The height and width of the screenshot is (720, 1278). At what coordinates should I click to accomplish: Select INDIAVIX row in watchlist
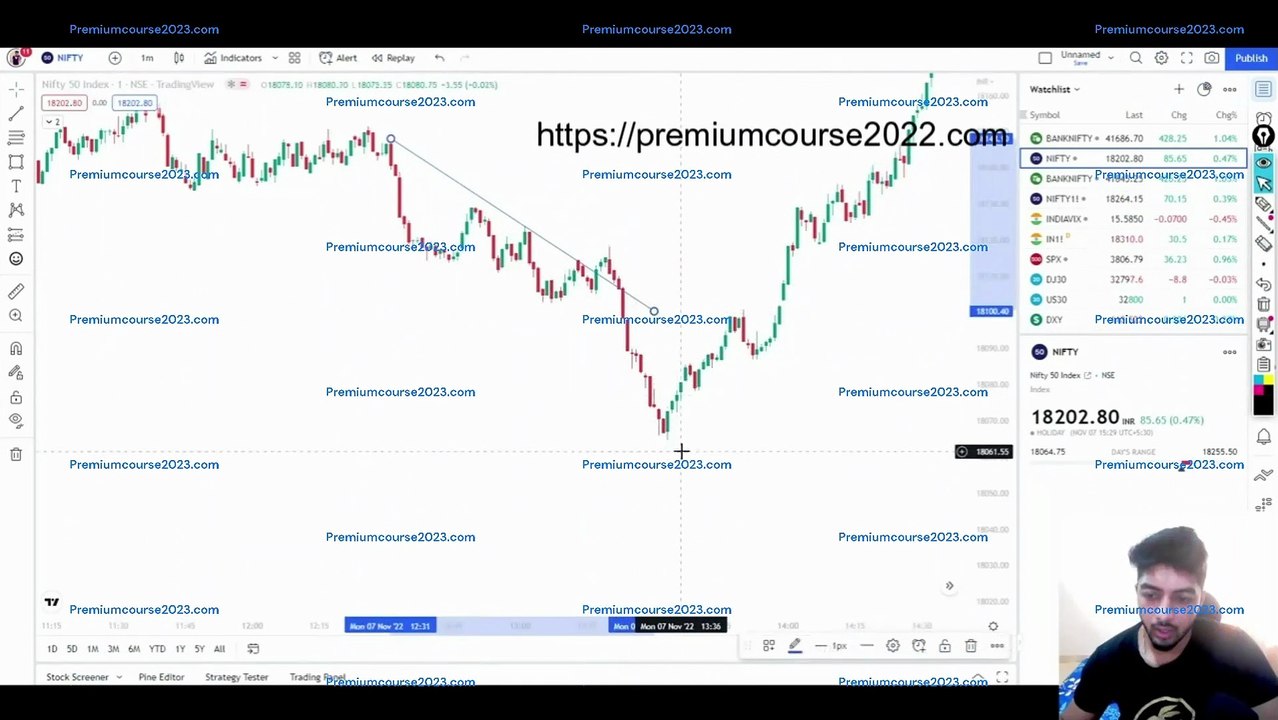point(1134,219)
